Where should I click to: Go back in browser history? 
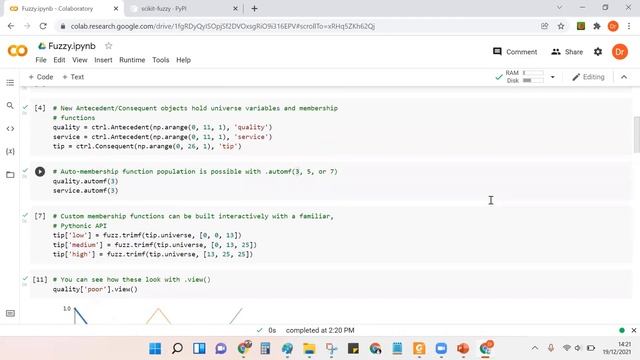pyautogui.click(x=11, y=26)
